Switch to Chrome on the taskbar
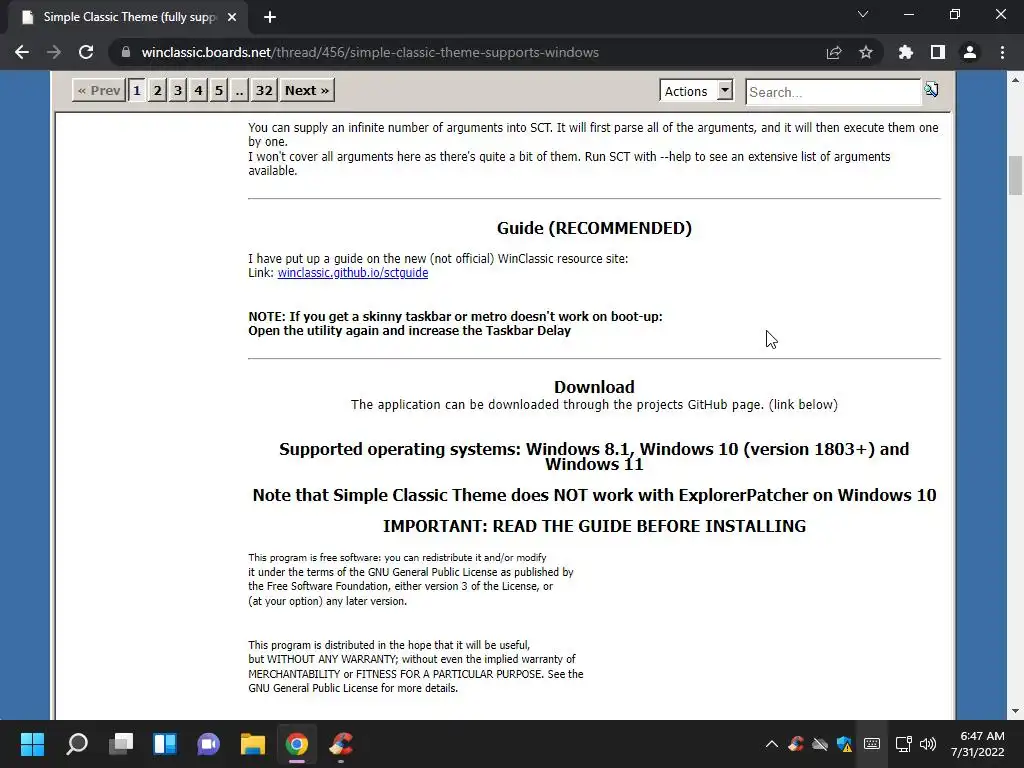 (x=296, y=744)
